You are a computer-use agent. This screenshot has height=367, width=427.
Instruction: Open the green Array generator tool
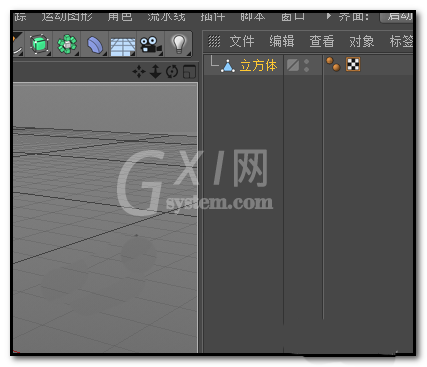pos(67,44)
